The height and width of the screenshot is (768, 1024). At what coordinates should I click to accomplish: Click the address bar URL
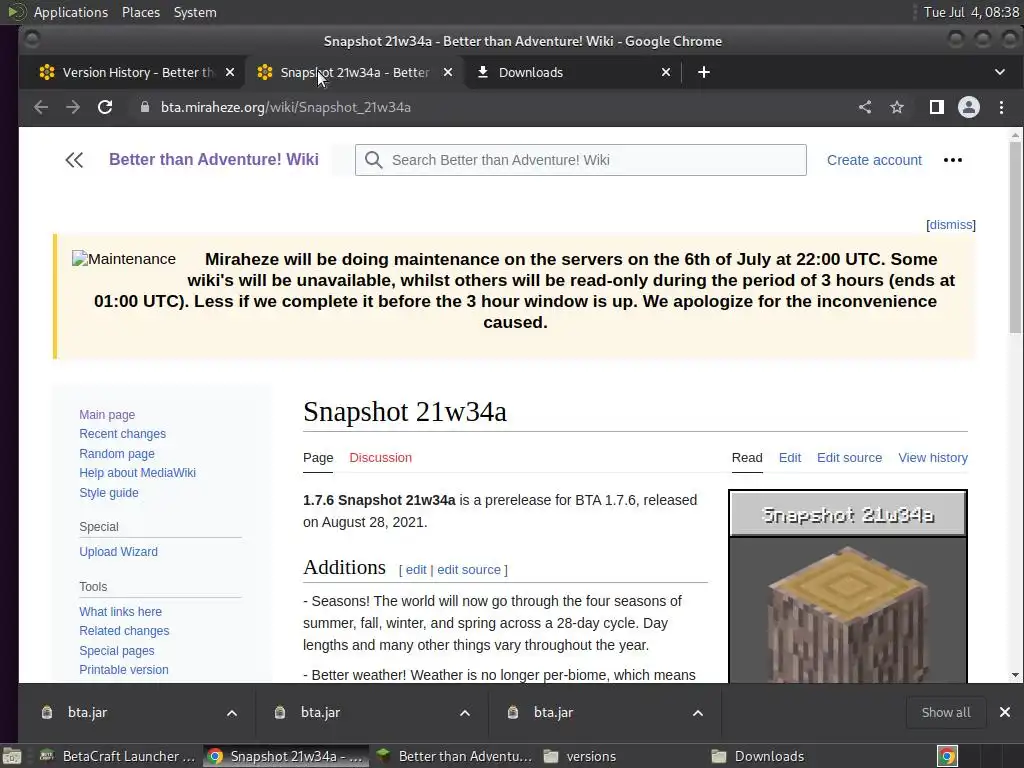285,107
